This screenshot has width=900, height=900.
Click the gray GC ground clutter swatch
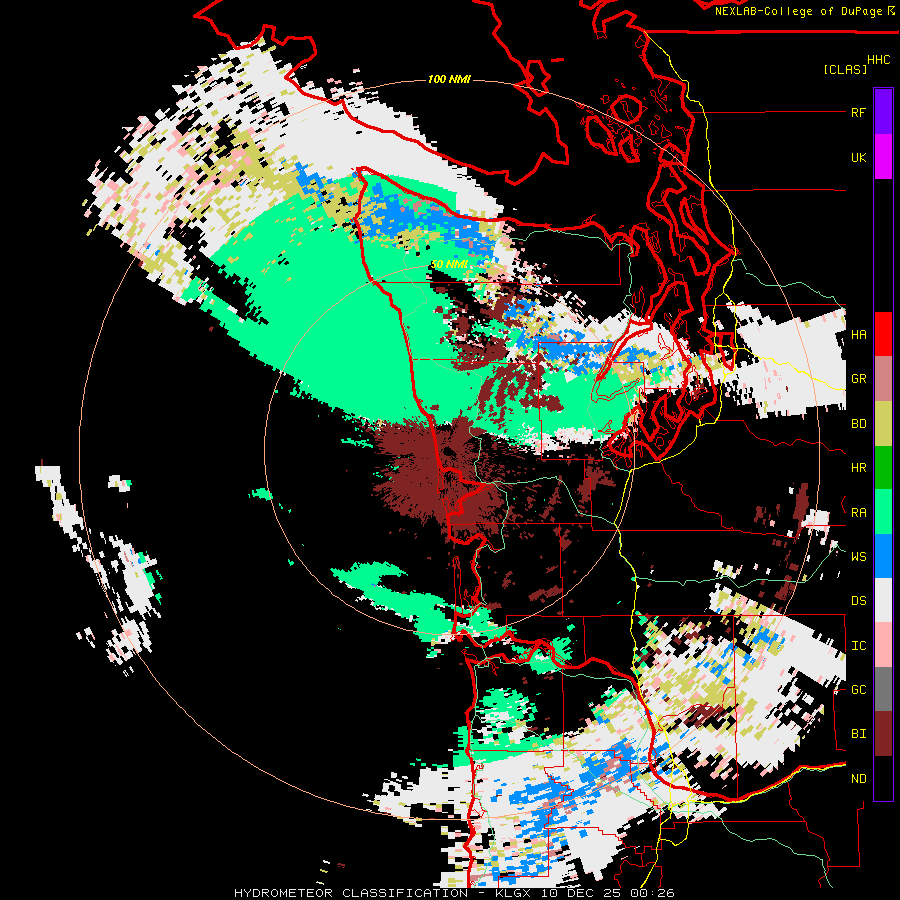click(x=883, y=689)
